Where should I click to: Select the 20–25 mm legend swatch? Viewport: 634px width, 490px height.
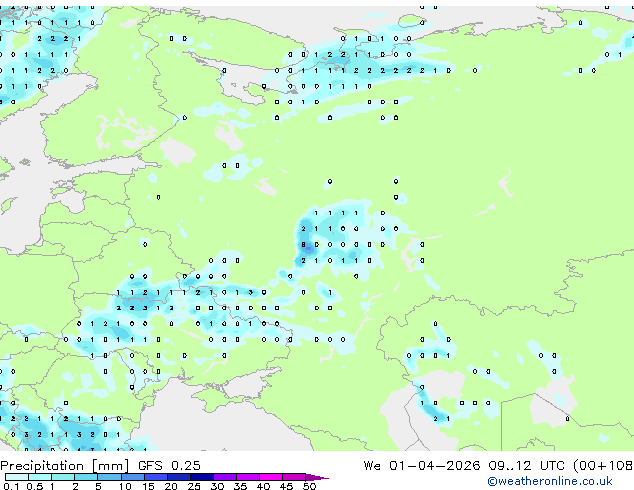[178, 477]
